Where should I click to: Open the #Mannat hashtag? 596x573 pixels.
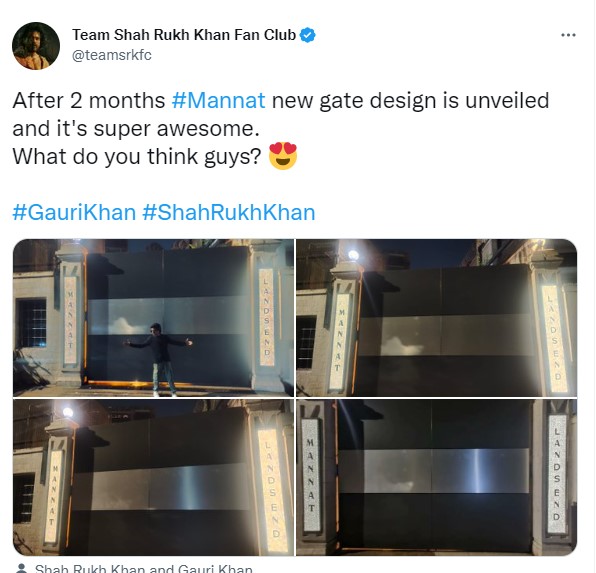click(218, 100)
